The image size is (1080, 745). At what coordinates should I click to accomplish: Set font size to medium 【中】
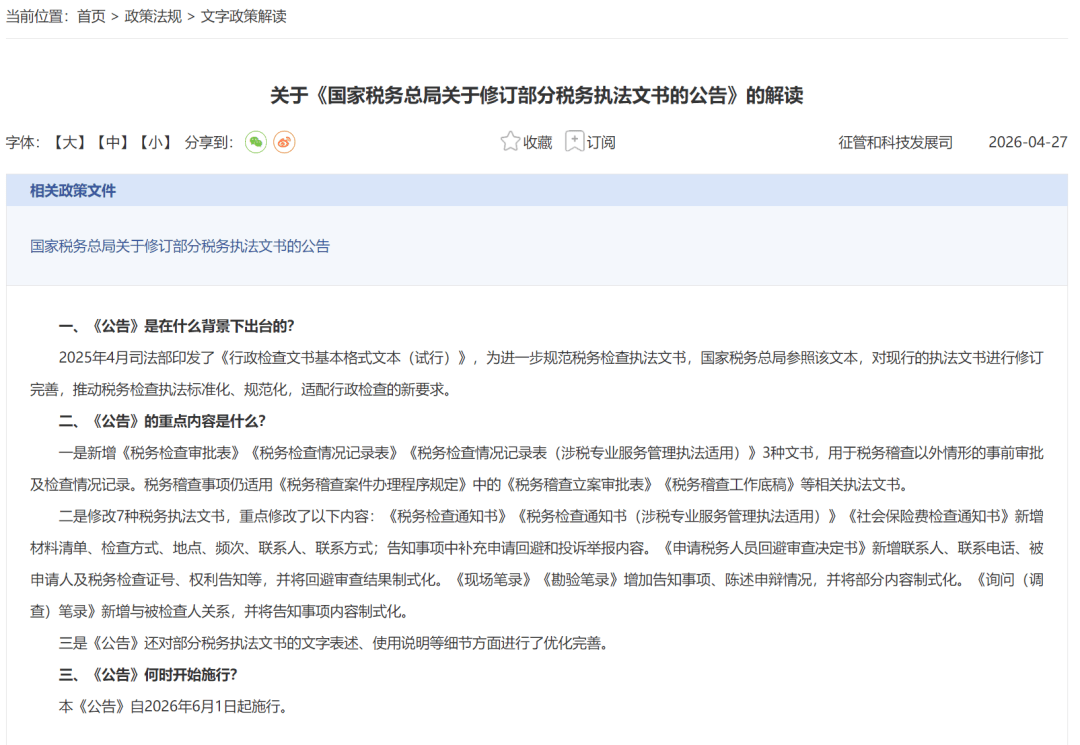coord(112,143)
